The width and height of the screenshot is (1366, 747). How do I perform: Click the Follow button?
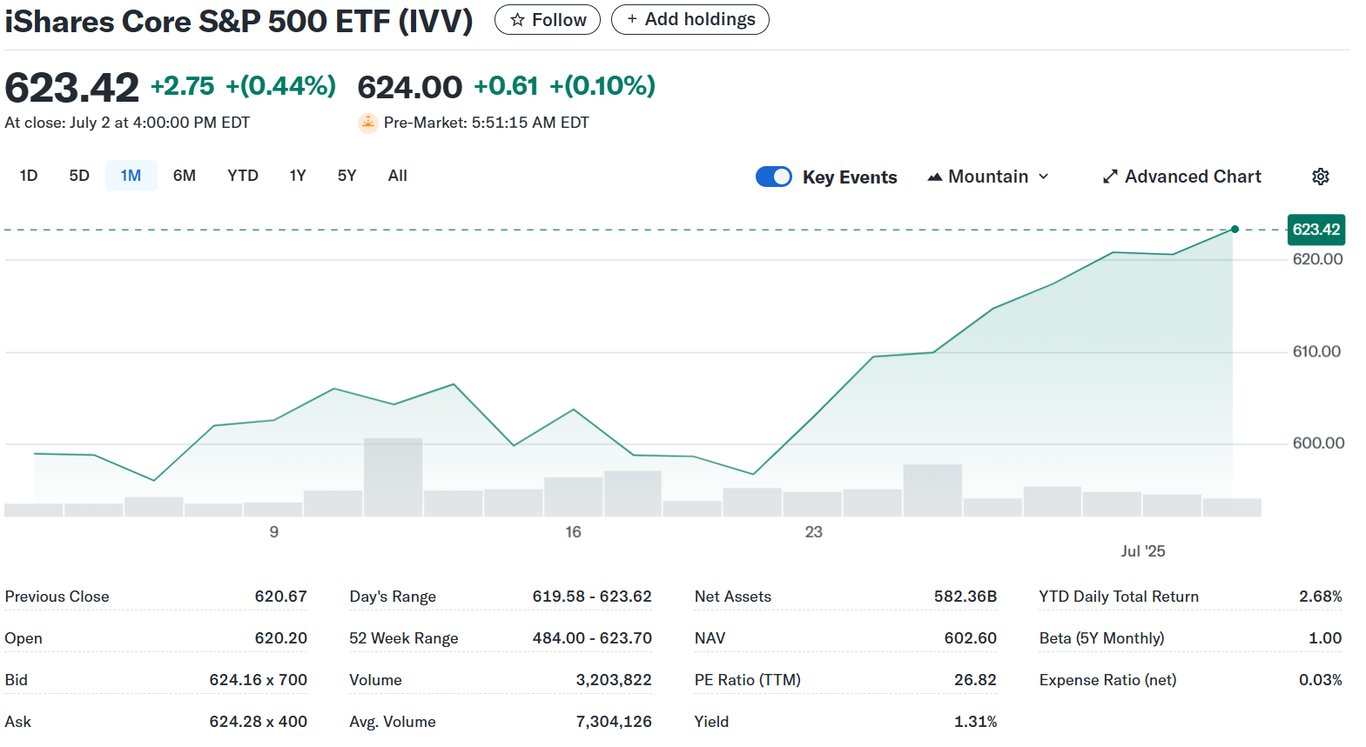pyautogui.click(x=547, y=19)
